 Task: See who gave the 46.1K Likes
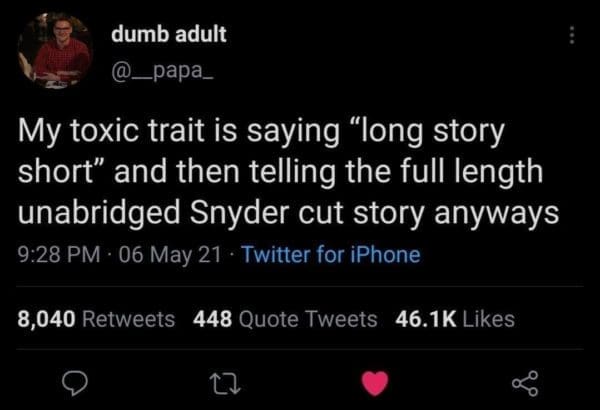(455, 319)
